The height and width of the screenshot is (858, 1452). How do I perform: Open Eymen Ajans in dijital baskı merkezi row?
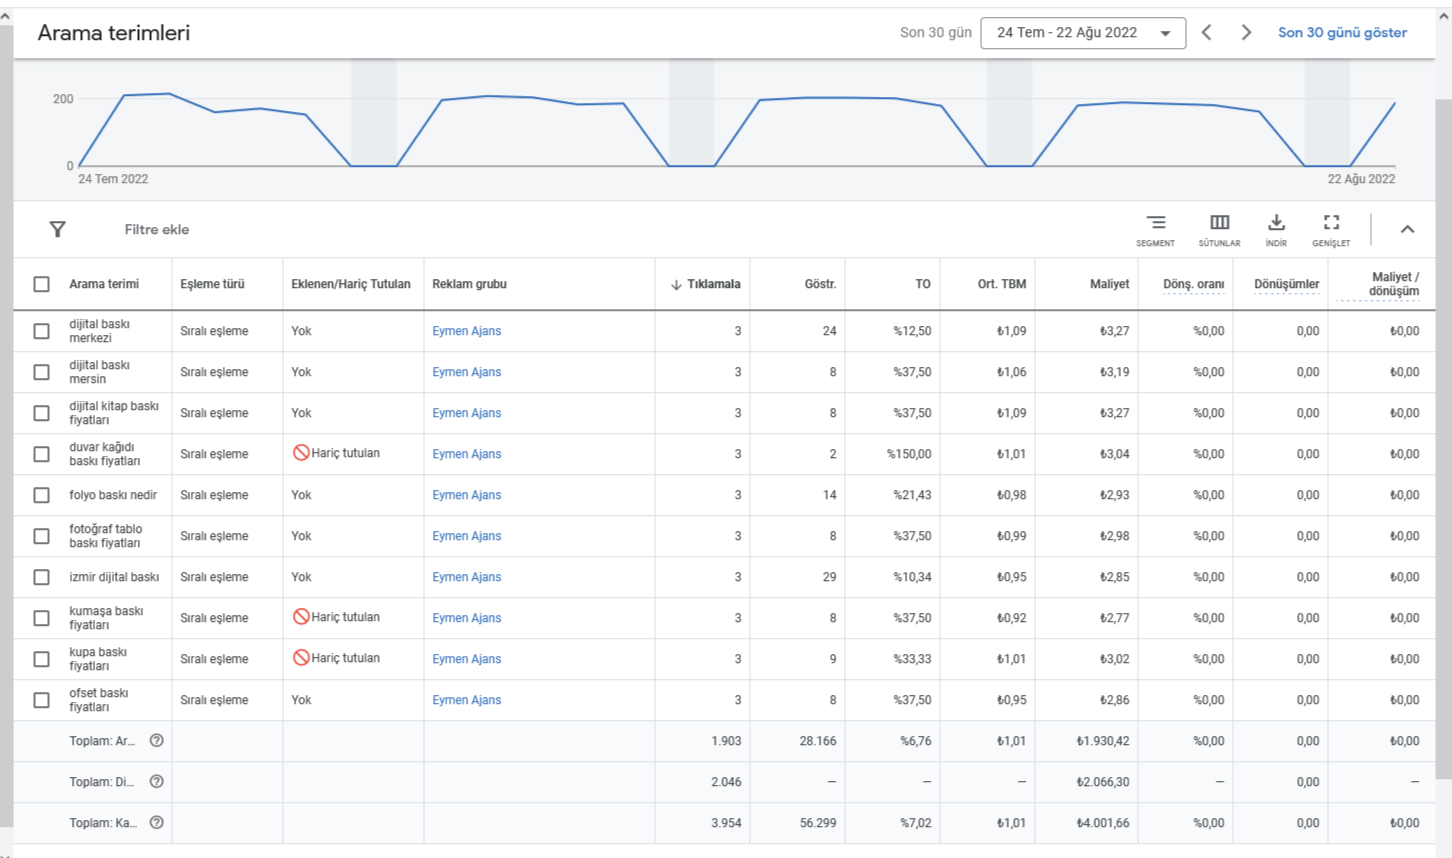467,331
